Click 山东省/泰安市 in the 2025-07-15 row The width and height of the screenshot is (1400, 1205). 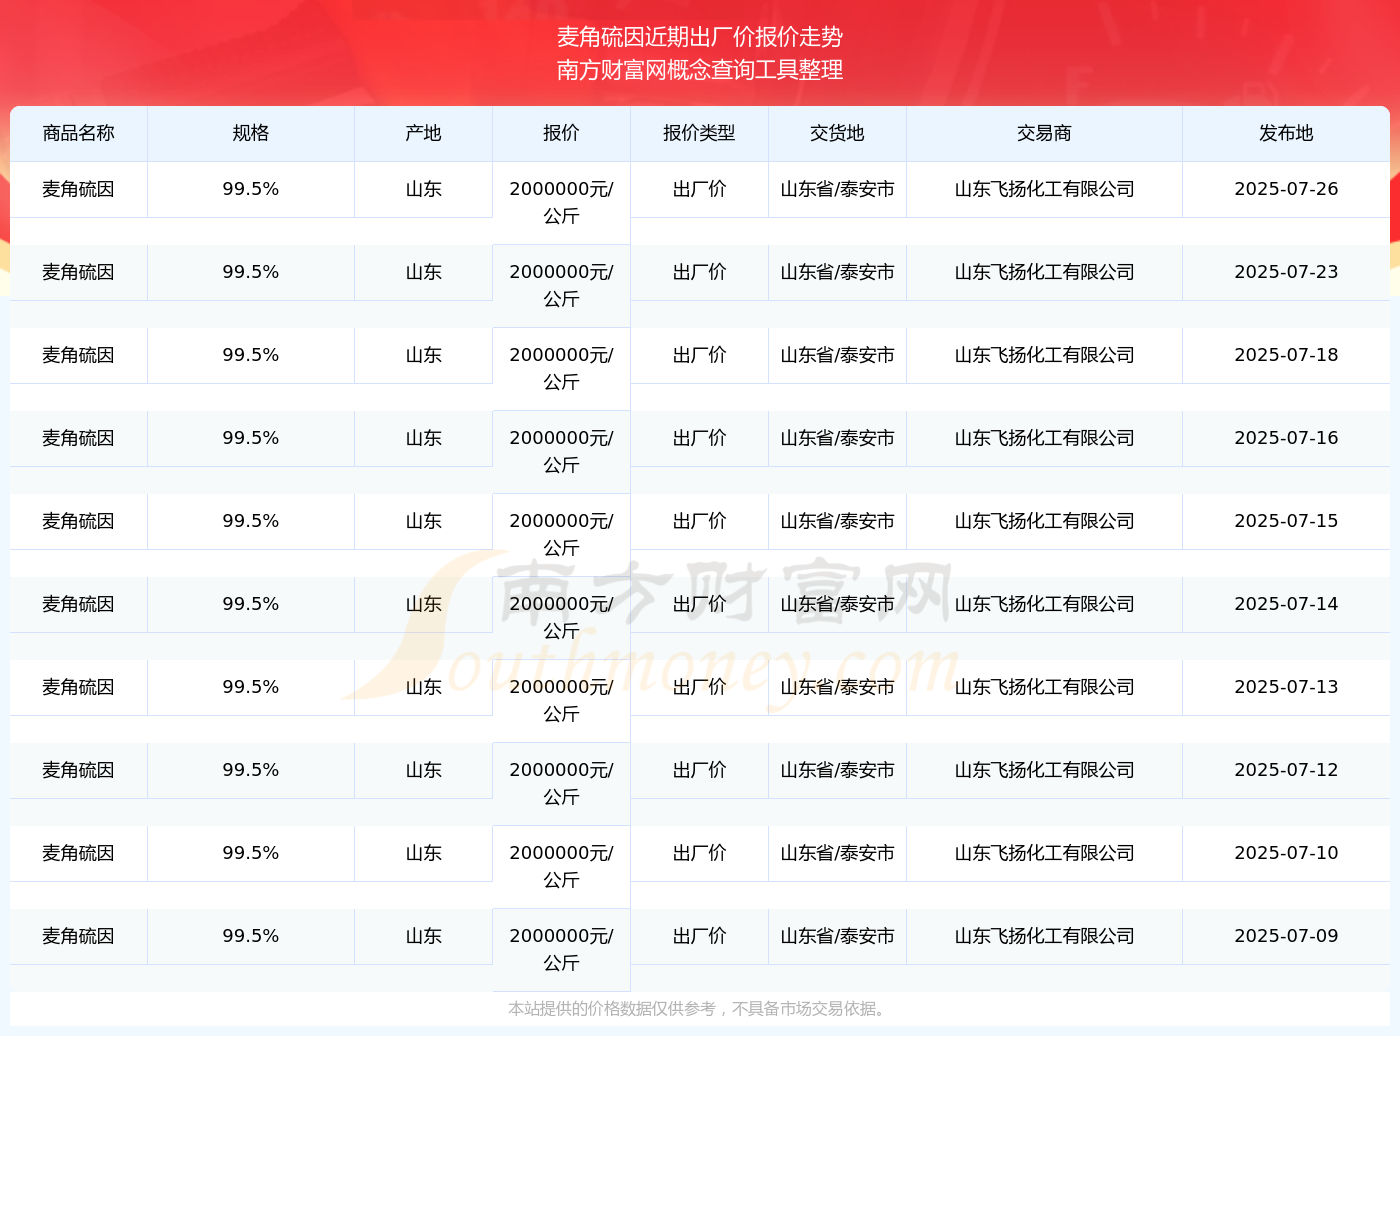(837, 521)
